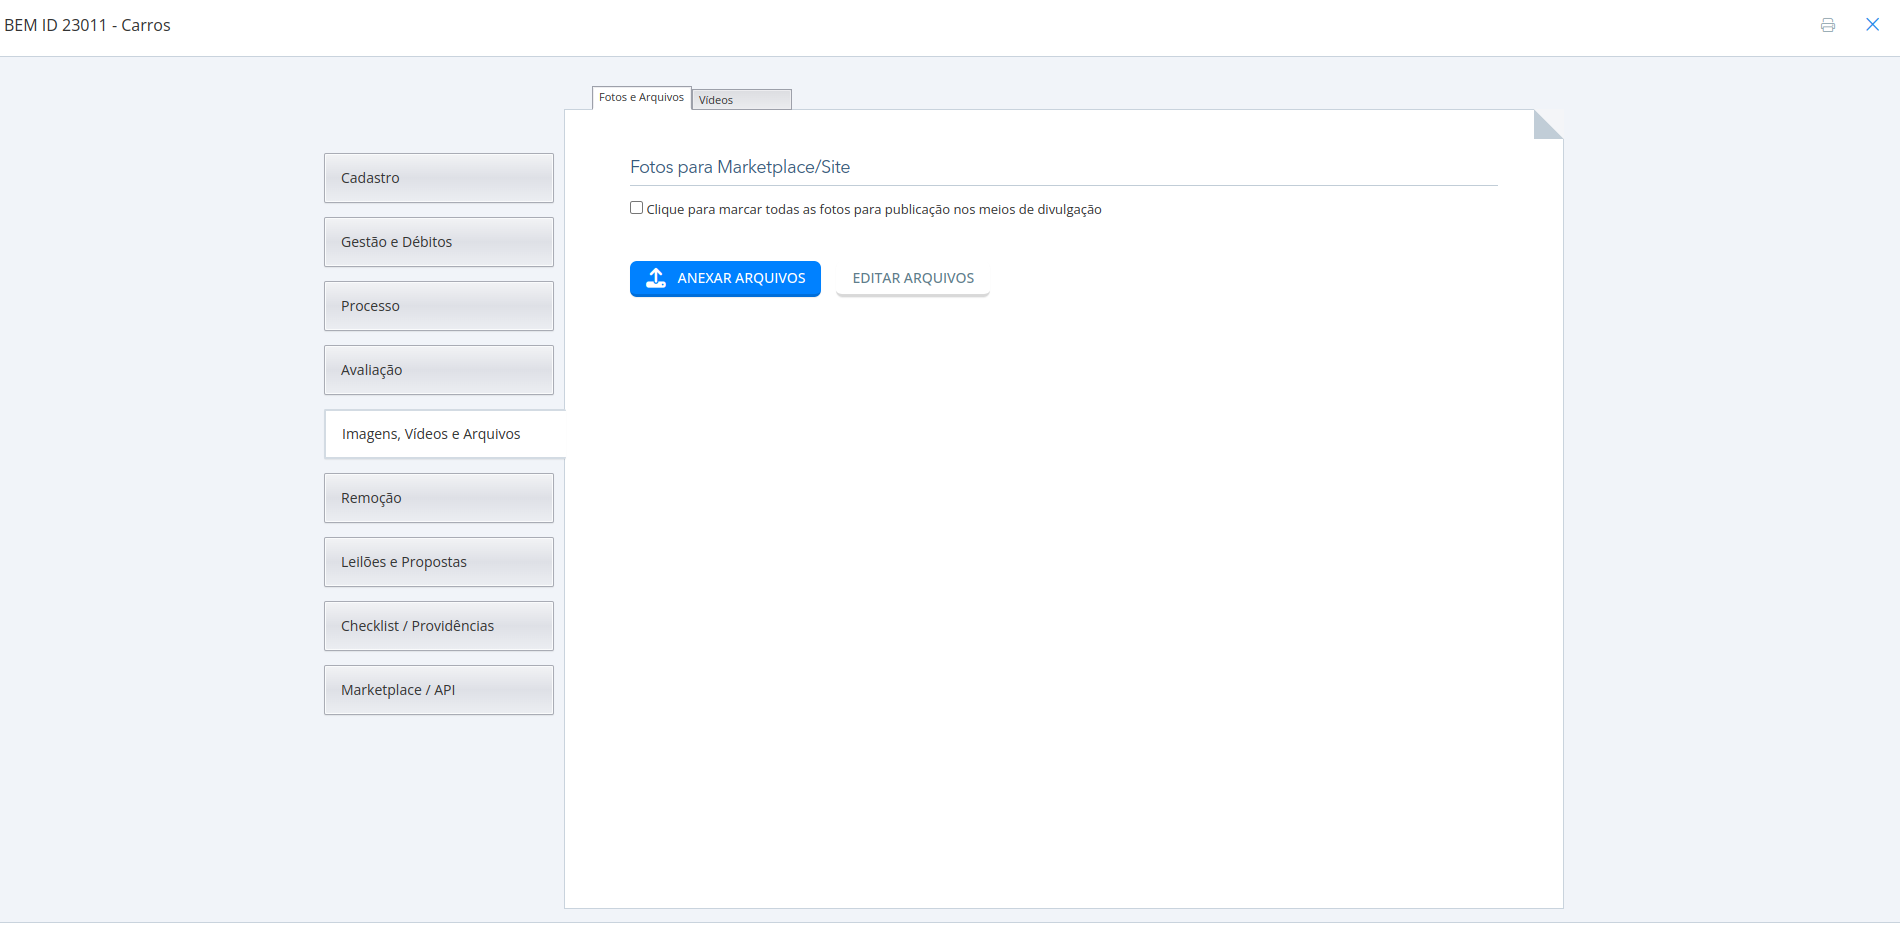The width and height of the screenshot is (1900, 929).
Task: Open the Marketplace / API section
Action: pos(438,689)
